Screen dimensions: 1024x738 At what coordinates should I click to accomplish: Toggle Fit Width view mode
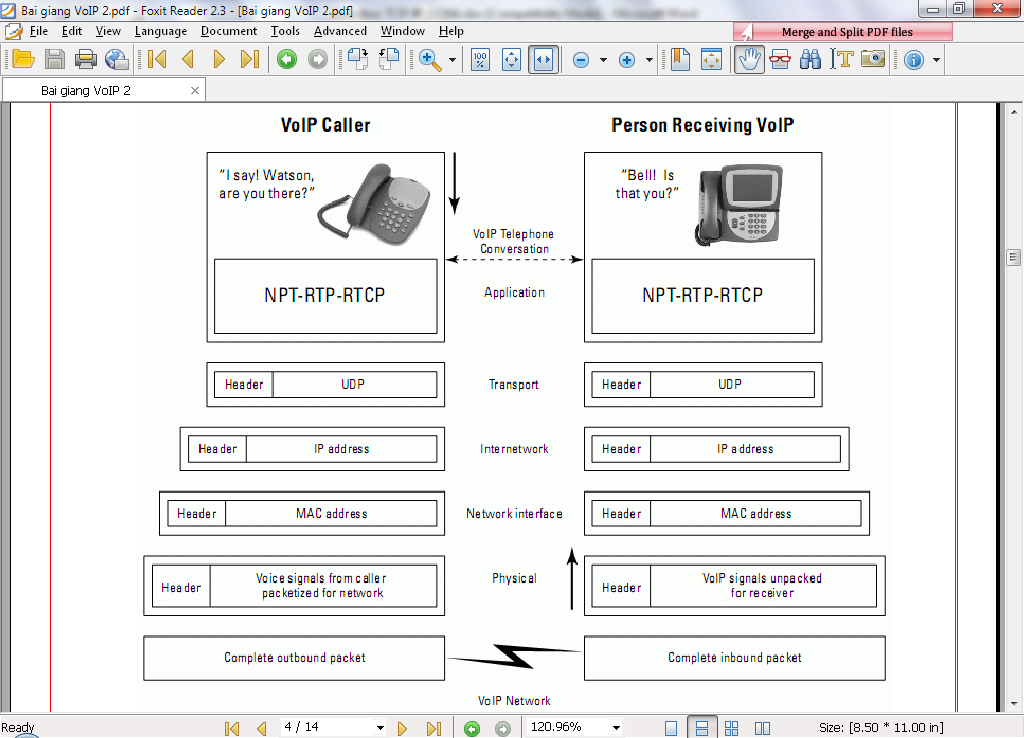[x=543, y=59]
